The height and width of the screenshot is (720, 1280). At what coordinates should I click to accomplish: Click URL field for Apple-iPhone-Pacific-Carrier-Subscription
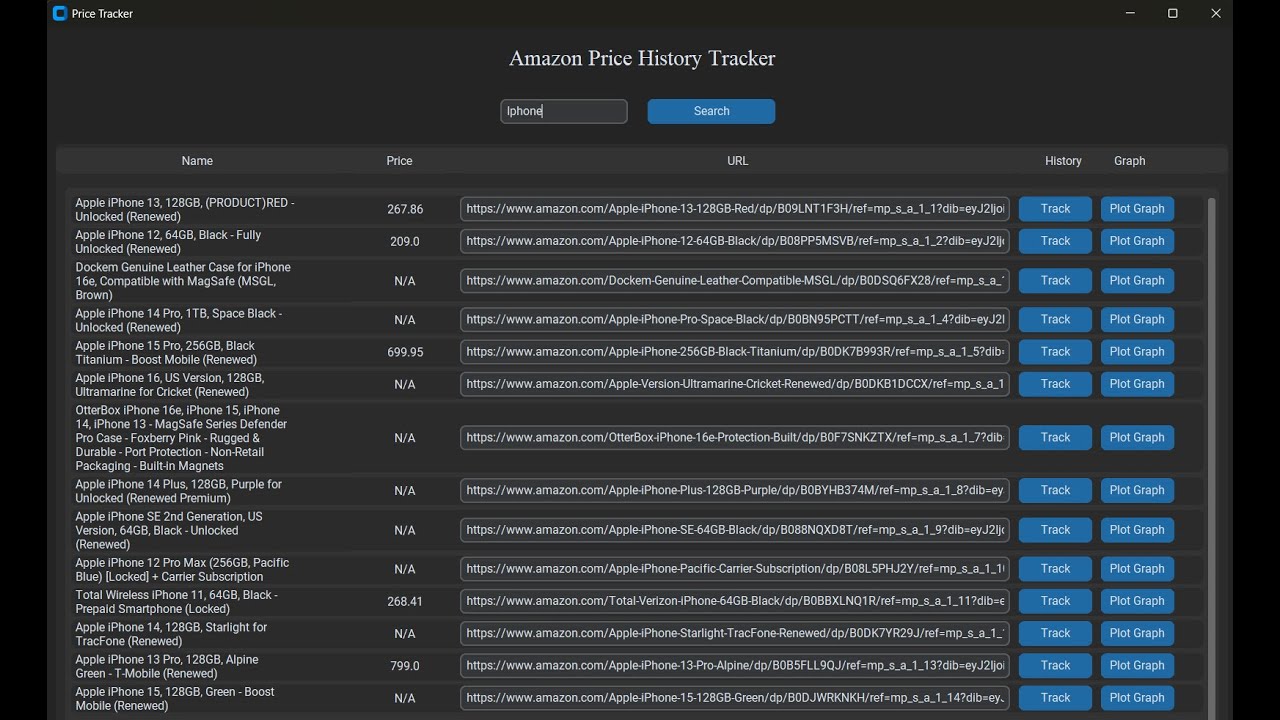point(734,569)
